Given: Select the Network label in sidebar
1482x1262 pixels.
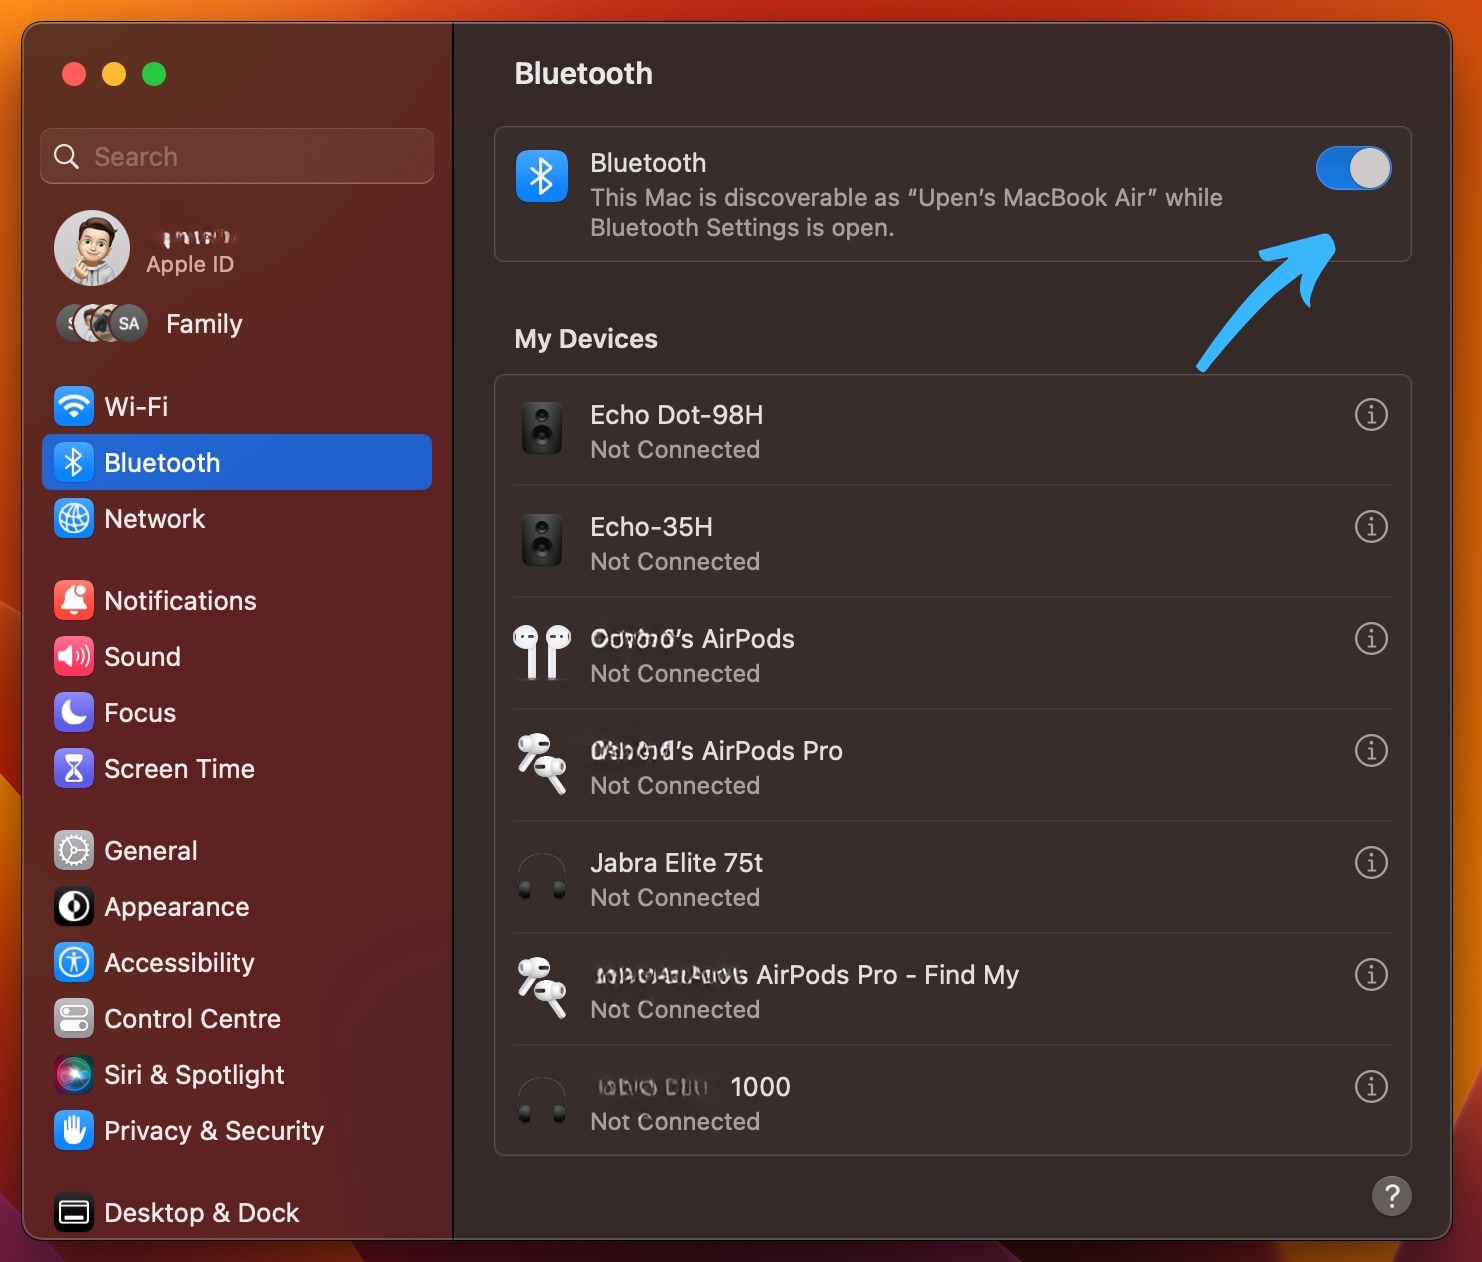Looking at the screenshot, I should (x=155, y=519).
